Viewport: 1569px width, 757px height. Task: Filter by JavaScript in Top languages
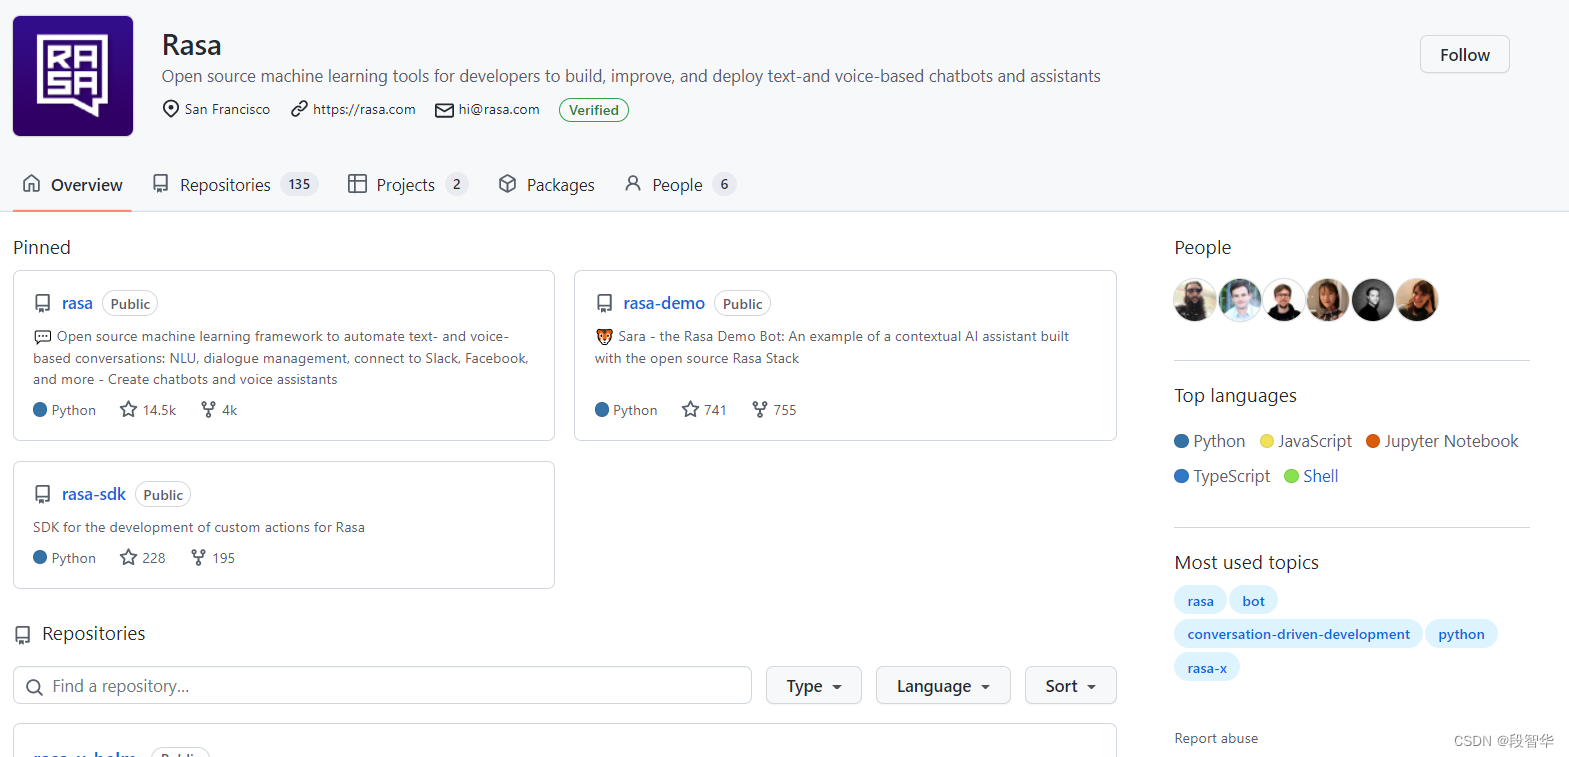(x=1306, y=441)
